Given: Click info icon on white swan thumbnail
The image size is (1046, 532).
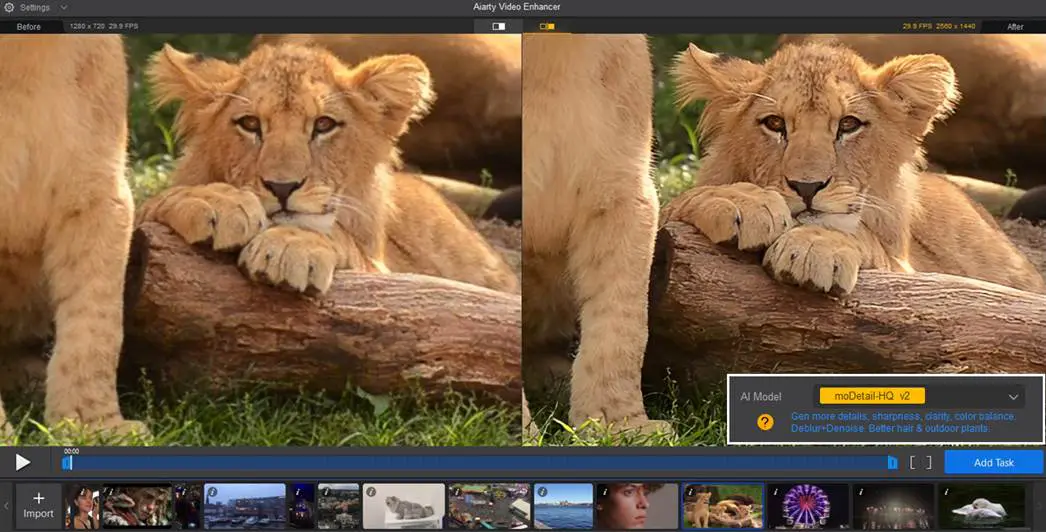Looking at the screenshot, I should click(x=946, y=491).
